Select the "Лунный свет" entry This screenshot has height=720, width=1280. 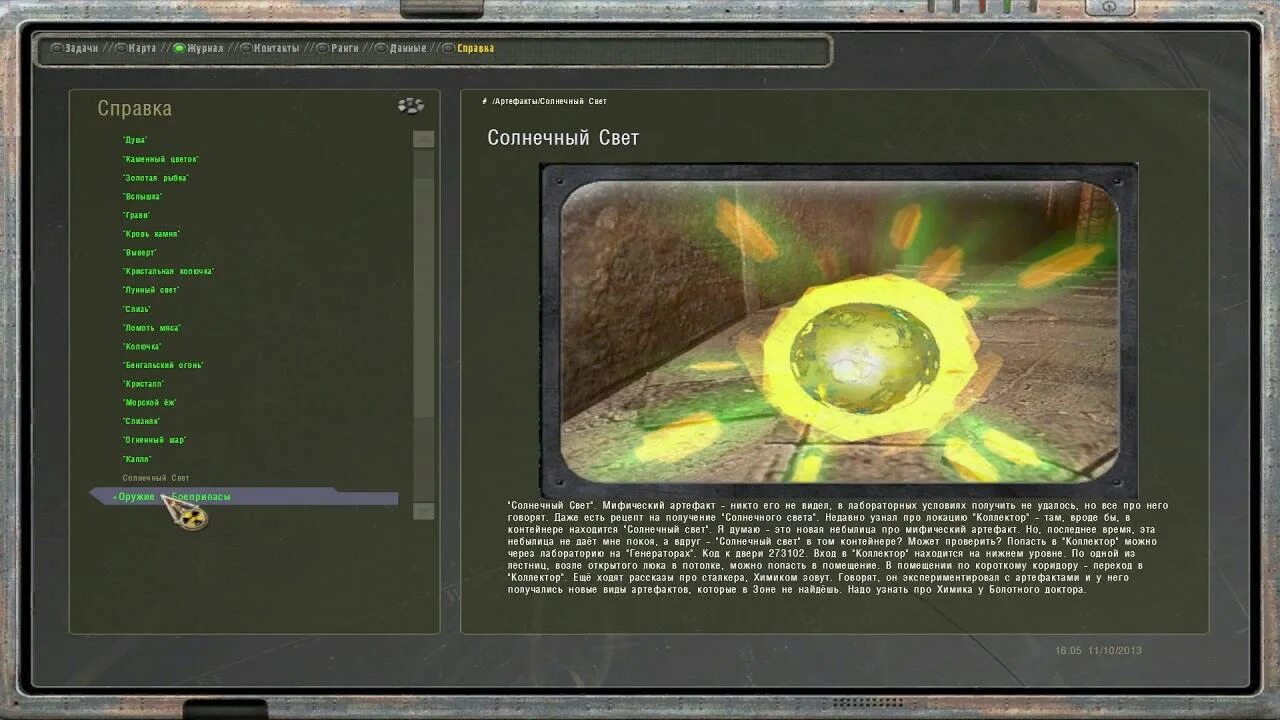(151, 290)
